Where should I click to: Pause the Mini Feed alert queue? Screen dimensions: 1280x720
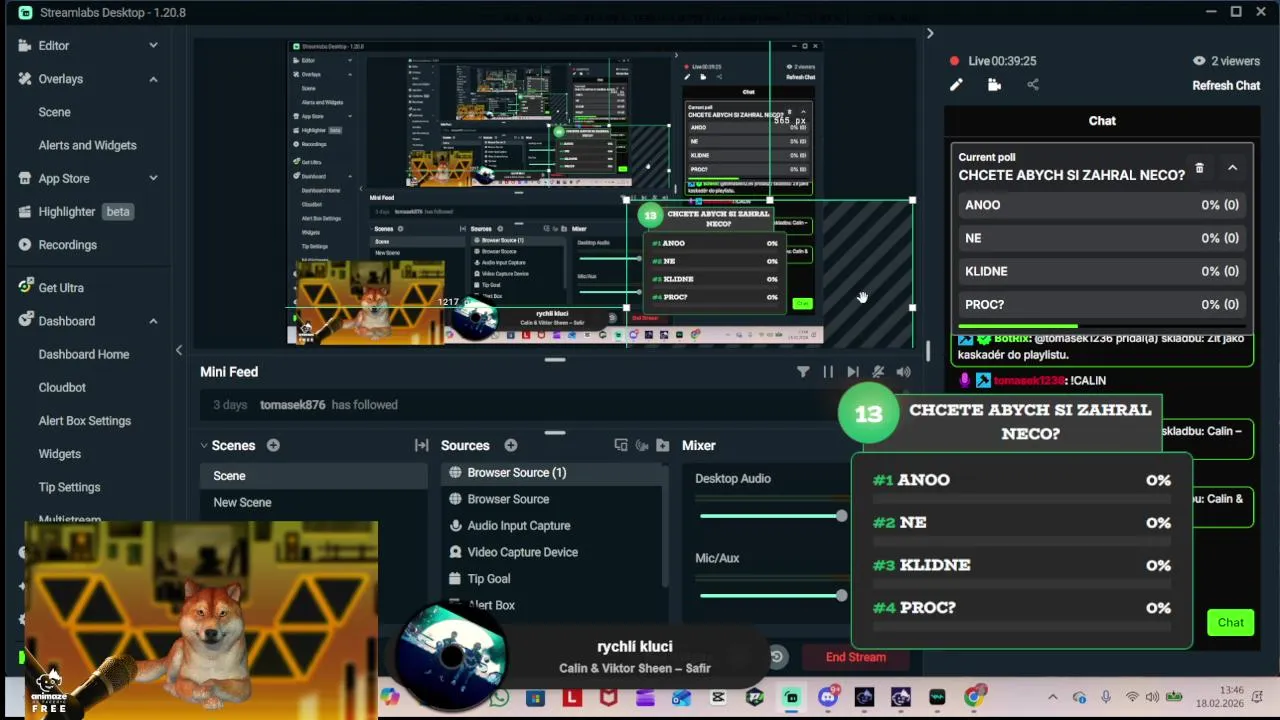tap(828, 372)
